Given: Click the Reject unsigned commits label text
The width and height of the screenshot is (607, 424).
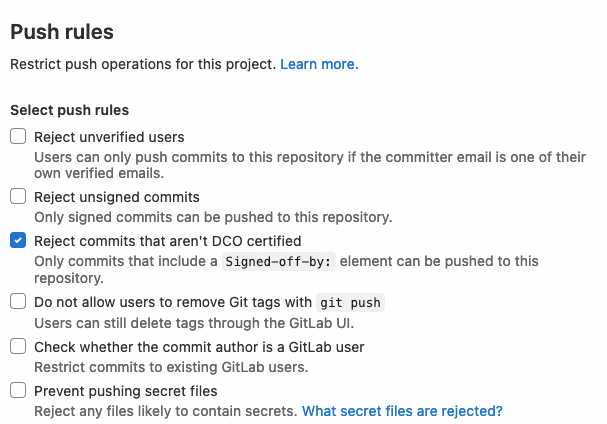Looking at the screenshot, I should (117, 197).
